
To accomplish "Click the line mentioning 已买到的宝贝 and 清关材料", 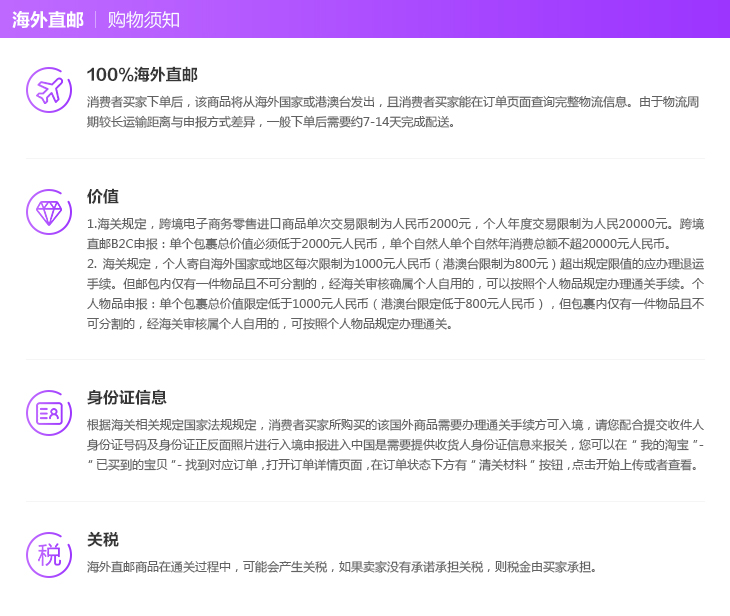I will (393, 465).
